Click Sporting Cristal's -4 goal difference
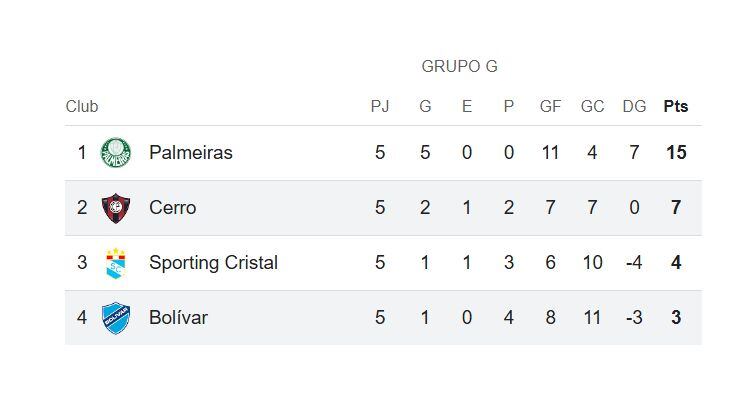The image size is (752, 420). pos(634,263)
